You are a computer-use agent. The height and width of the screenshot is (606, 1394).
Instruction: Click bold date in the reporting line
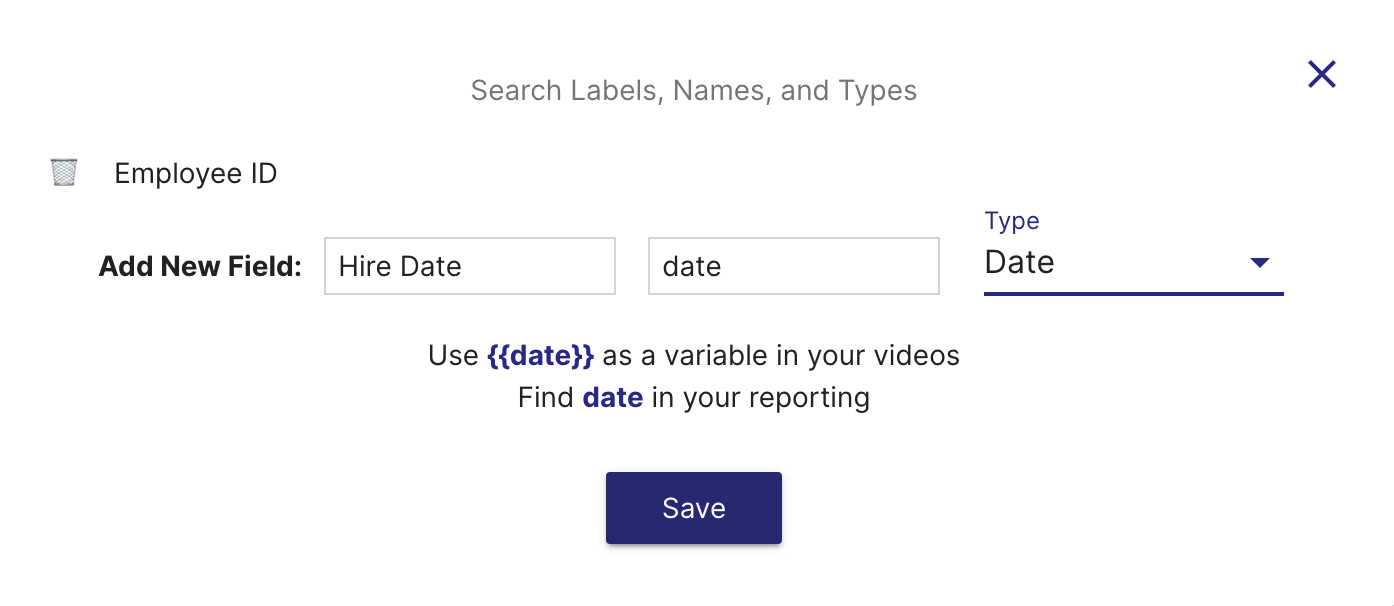click(x=612, y=398)
